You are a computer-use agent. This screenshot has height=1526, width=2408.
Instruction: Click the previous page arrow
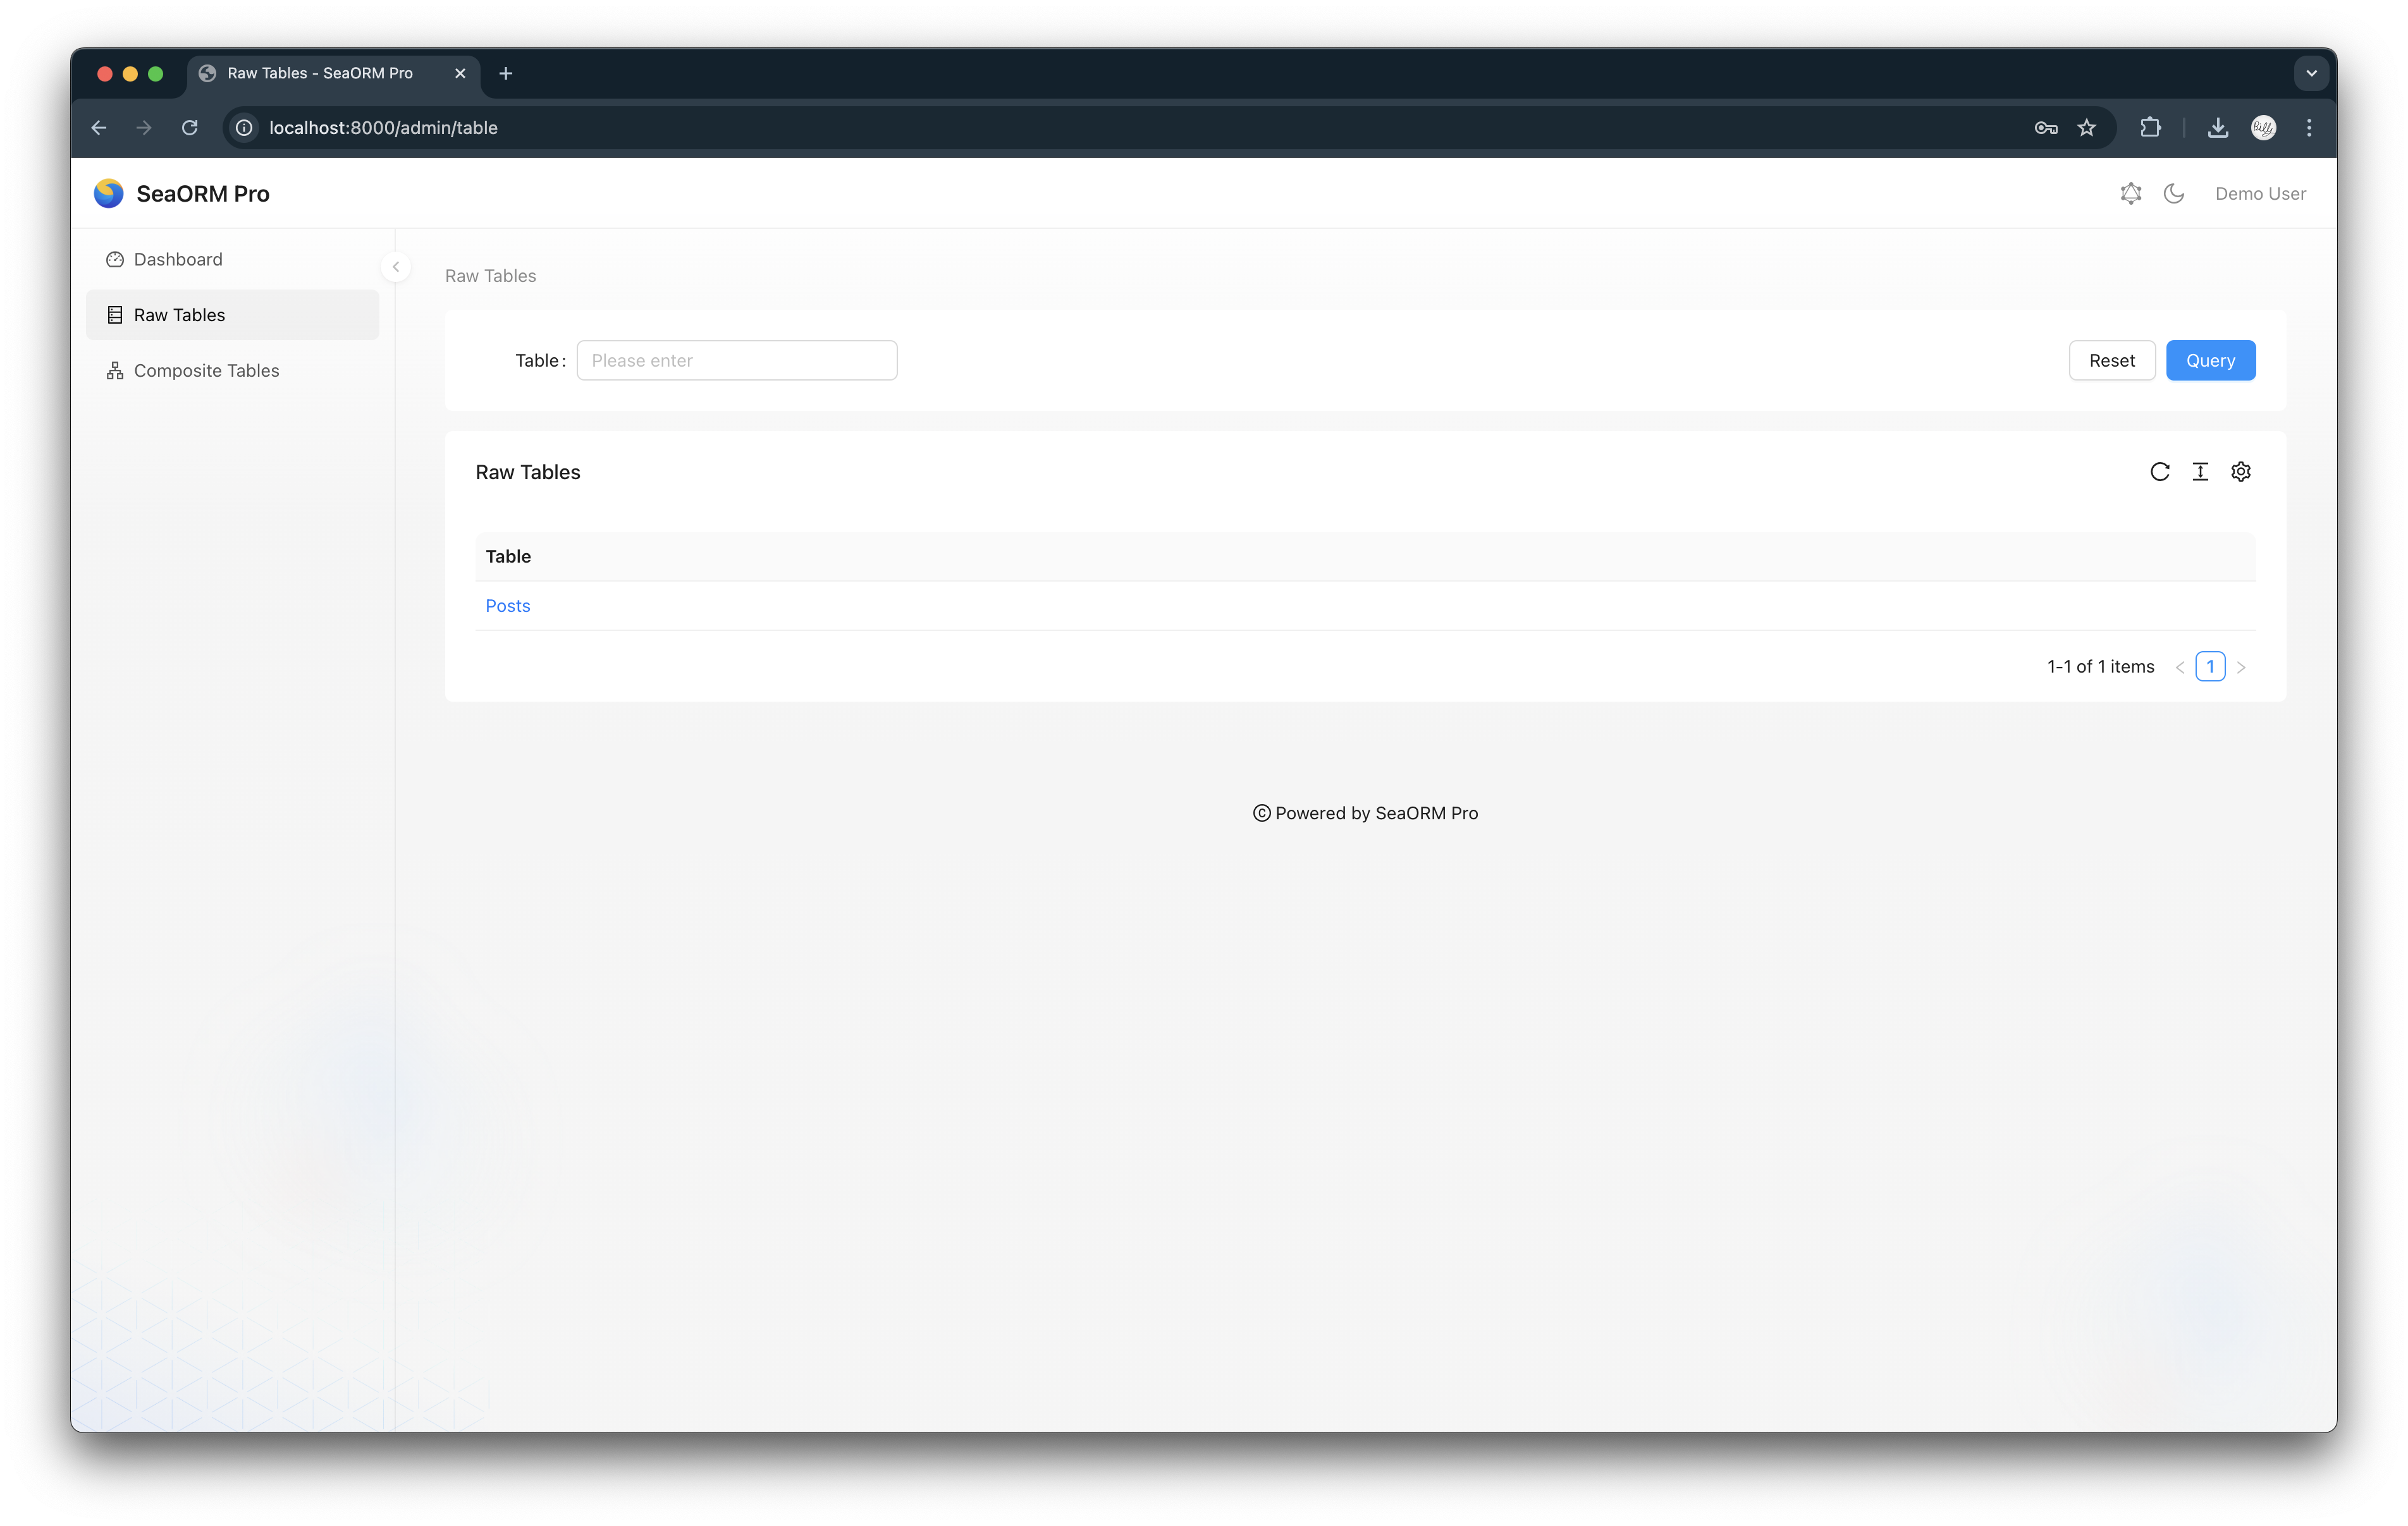coord(2179,667)
